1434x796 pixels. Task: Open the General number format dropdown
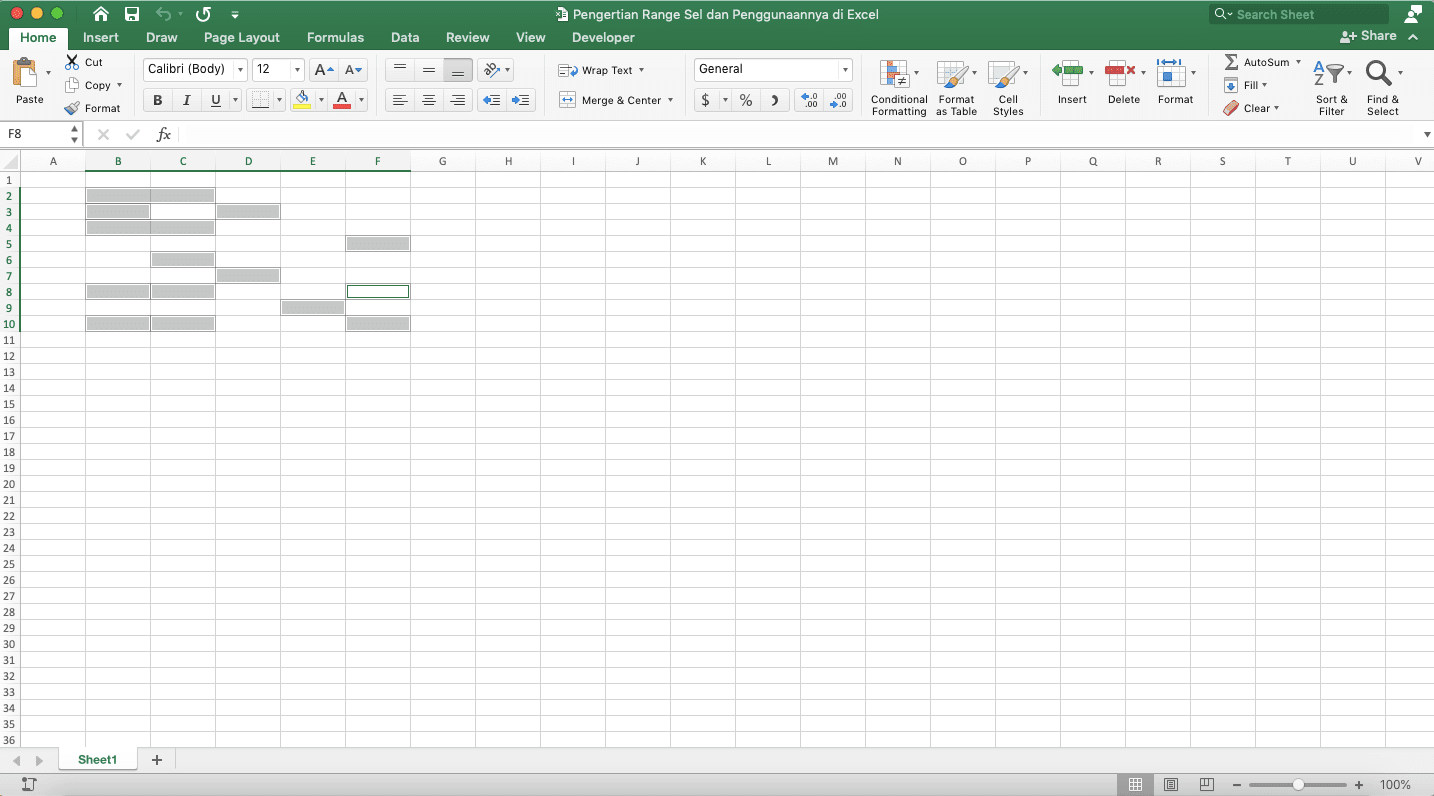[x=845, y=70]
